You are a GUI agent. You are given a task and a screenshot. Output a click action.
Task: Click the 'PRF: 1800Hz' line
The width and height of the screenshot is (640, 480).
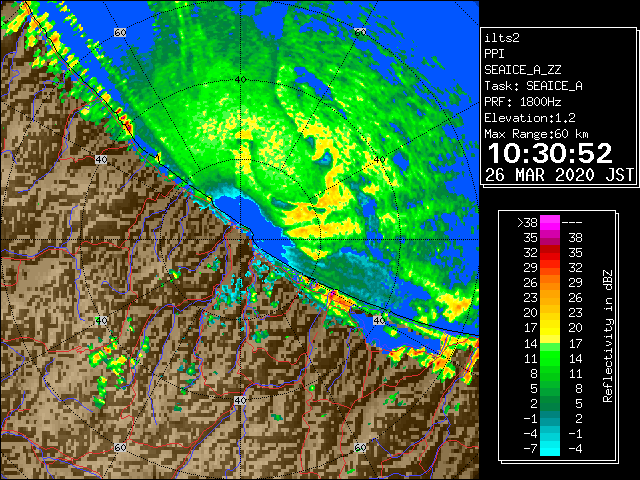coord(522,102)
